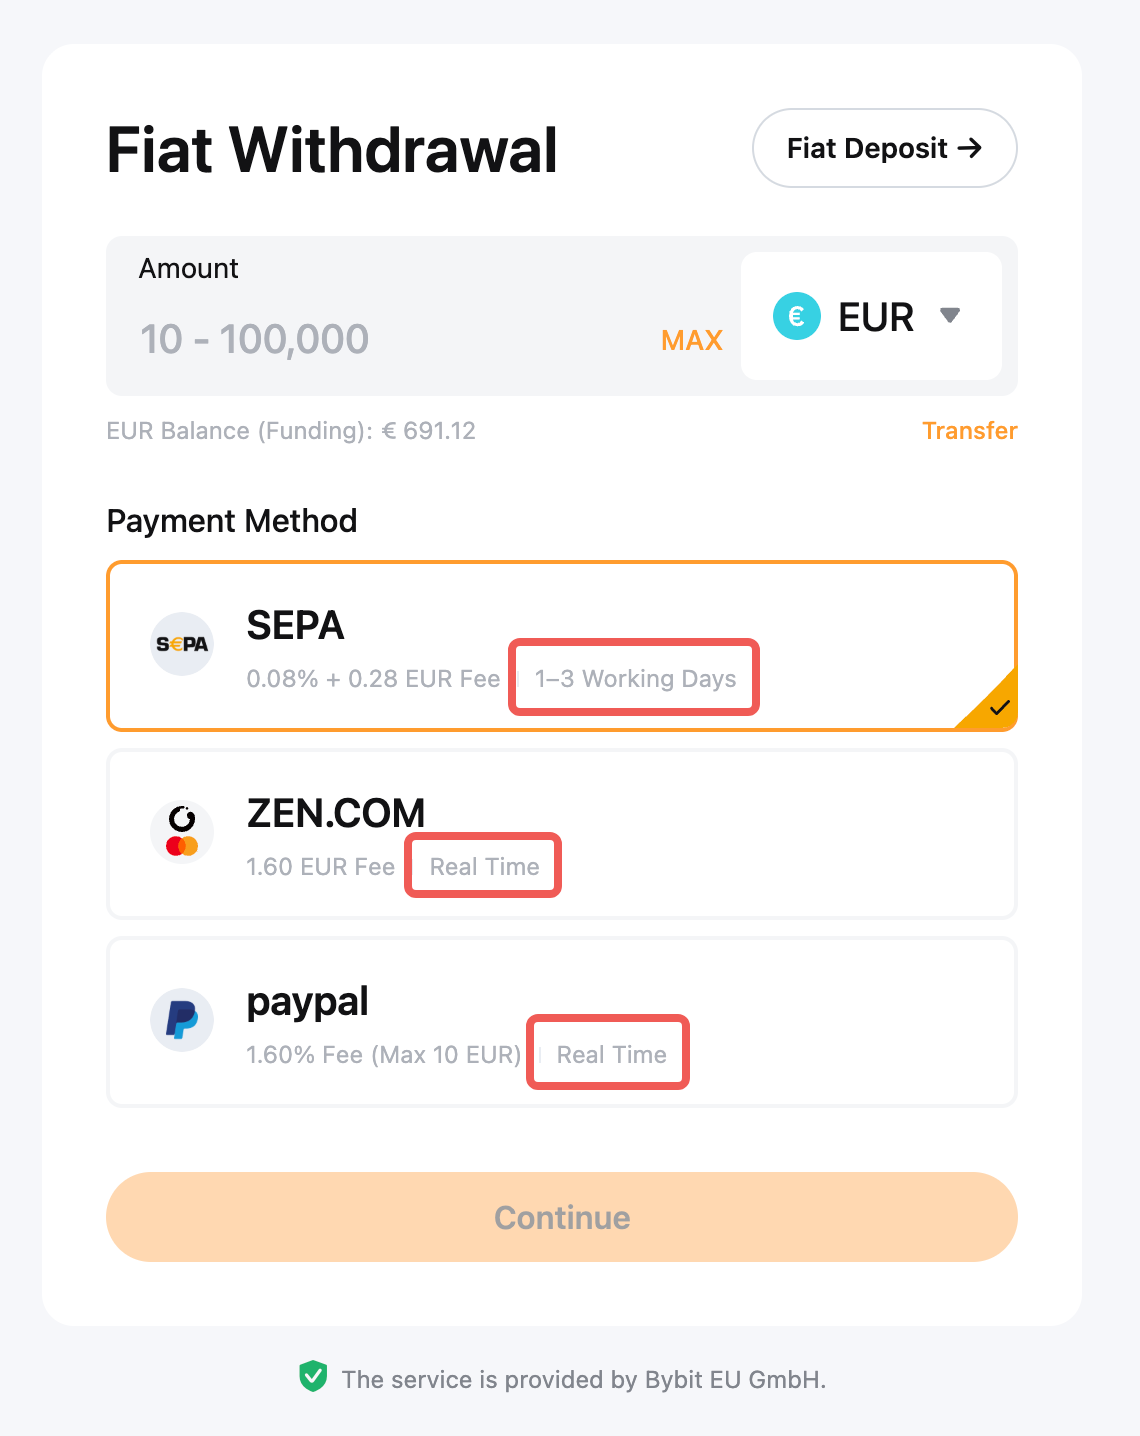
Task: Focus the withdrawal Amount input field
Action: (390, 340)
